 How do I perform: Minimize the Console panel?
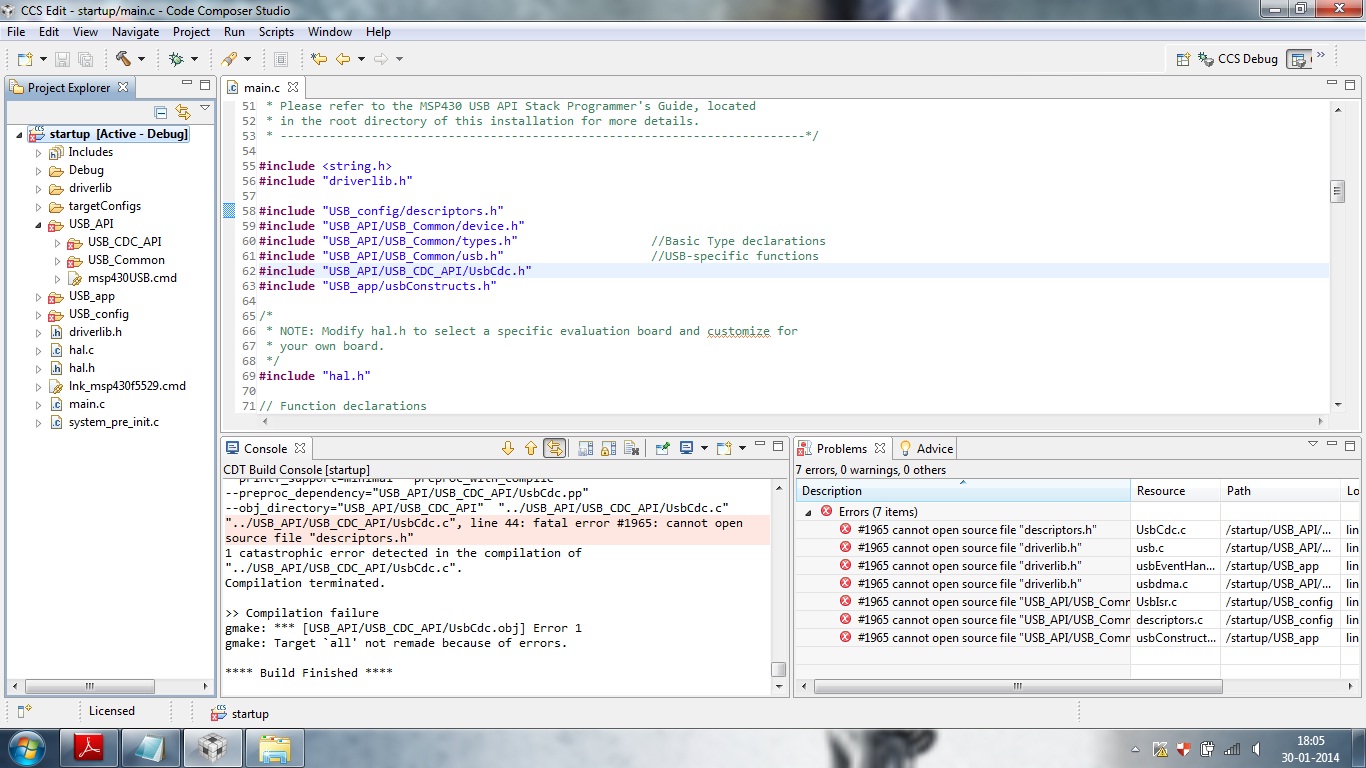tap(759, 445)
